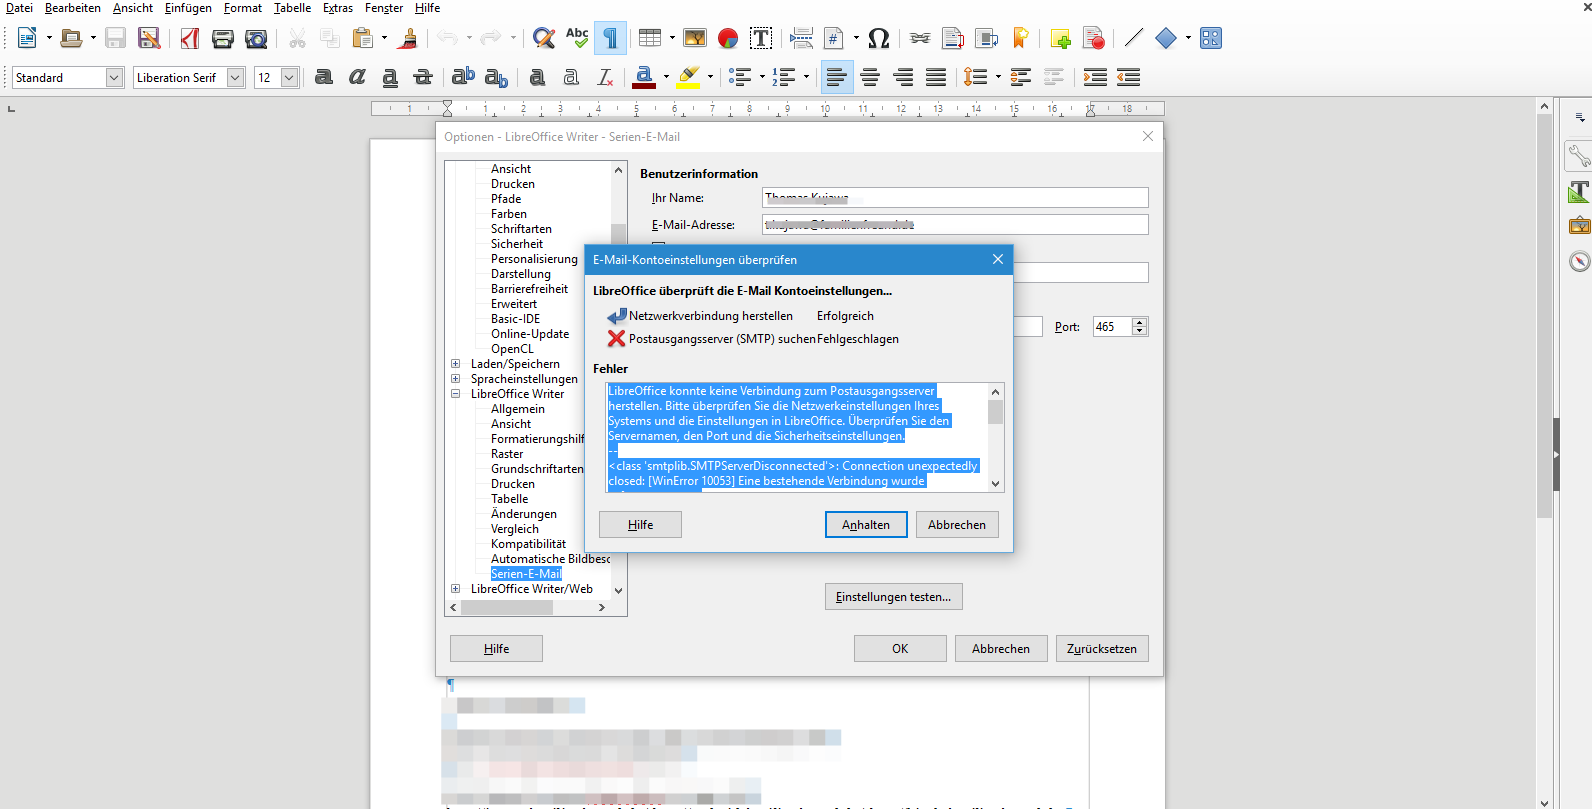This screenshot has height=809, width=1592.
Task: Toggle Align Left paragraph button
Action: pyautogui.click(x=837, y=77)
